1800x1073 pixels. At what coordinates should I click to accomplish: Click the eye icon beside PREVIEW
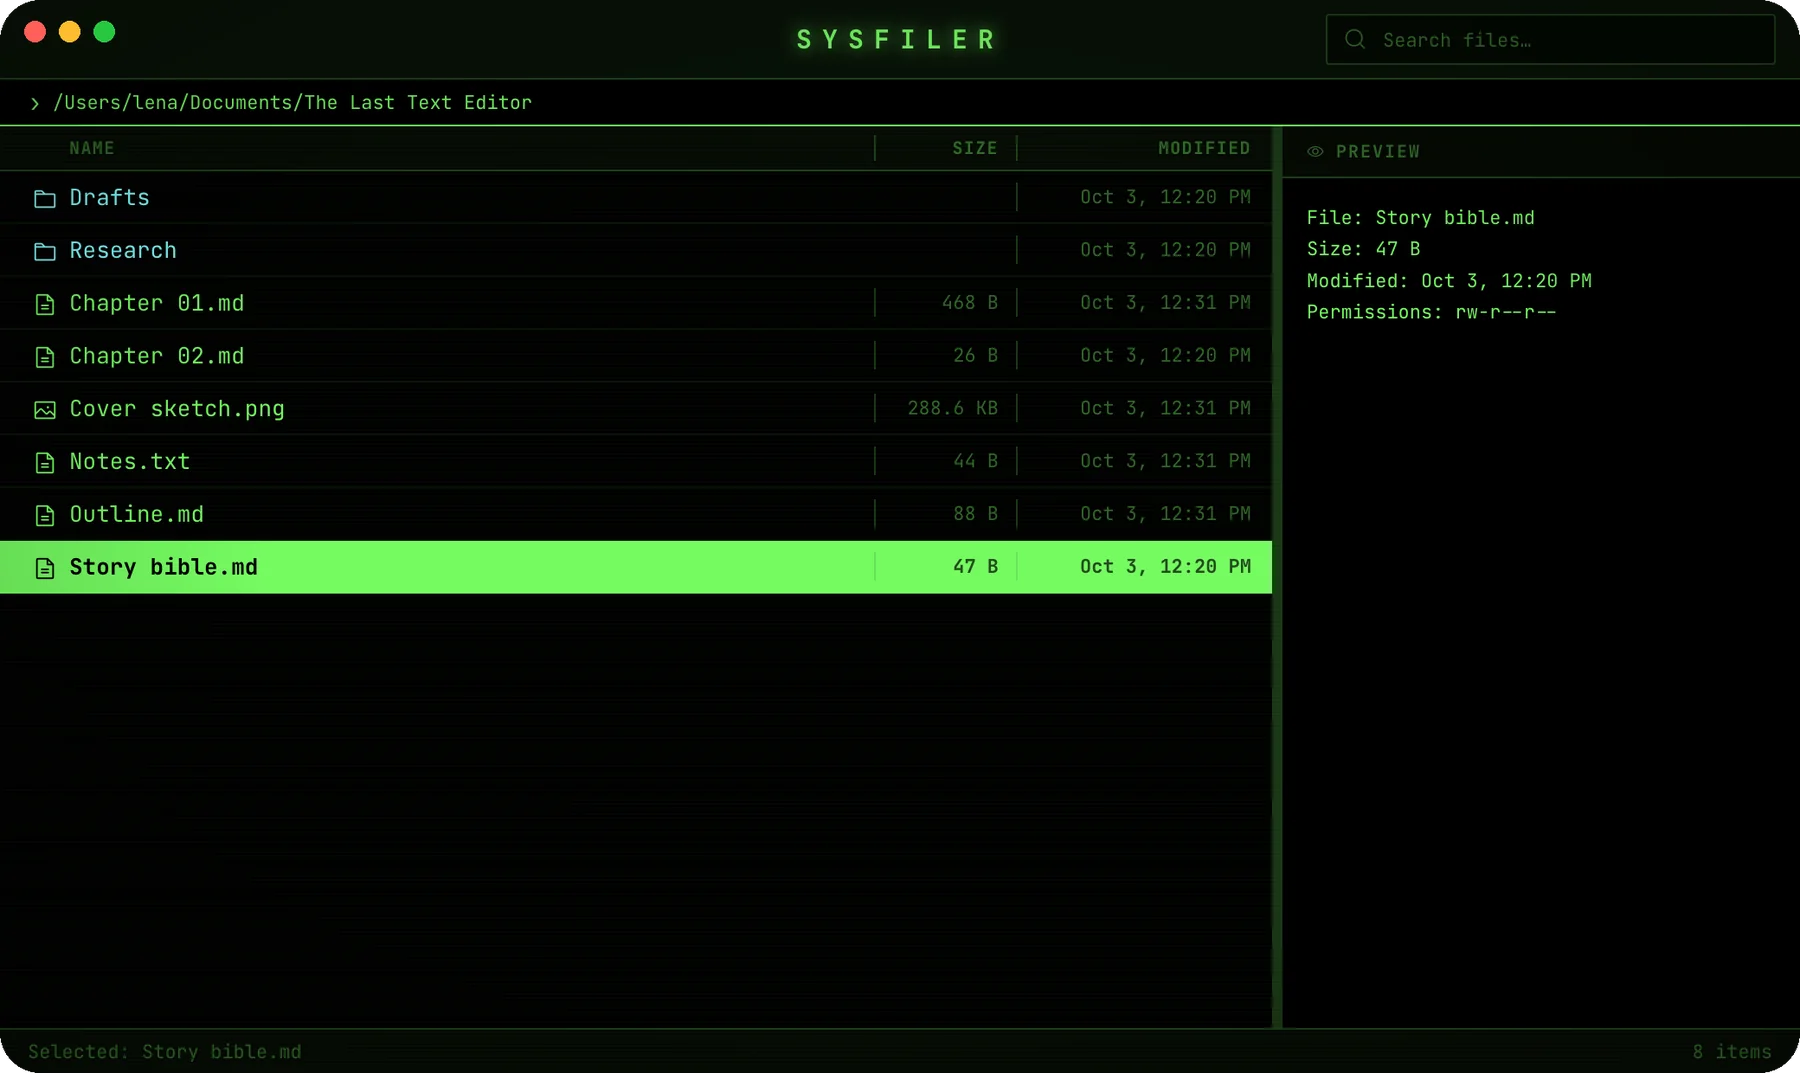pyautogui.click(x=1315, y=151)
